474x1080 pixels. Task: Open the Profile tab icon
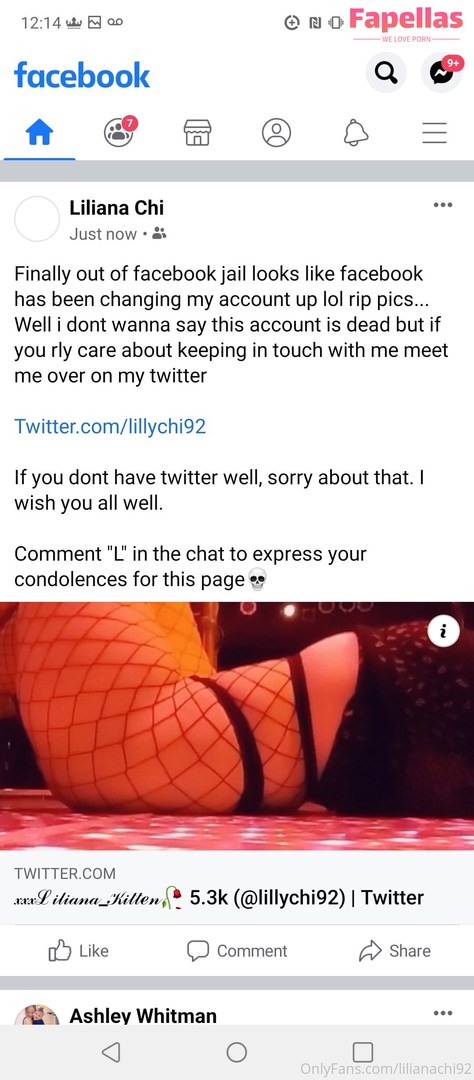tap(276, 132)
